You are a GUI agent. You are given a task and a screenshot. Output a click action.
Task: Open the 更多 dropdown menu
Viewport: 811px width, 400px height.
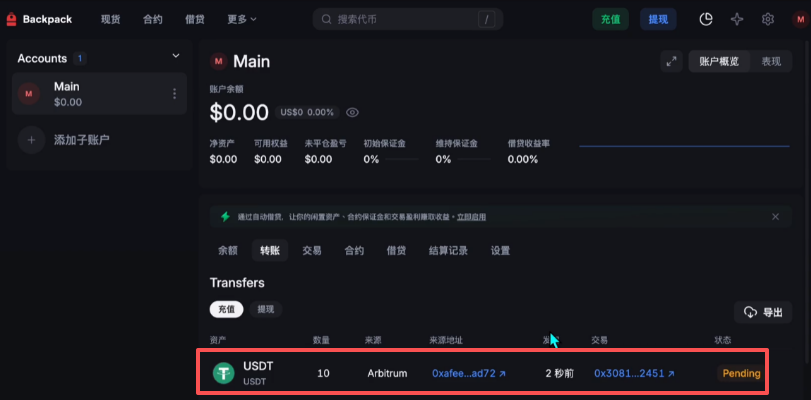(x=242, y=20)
